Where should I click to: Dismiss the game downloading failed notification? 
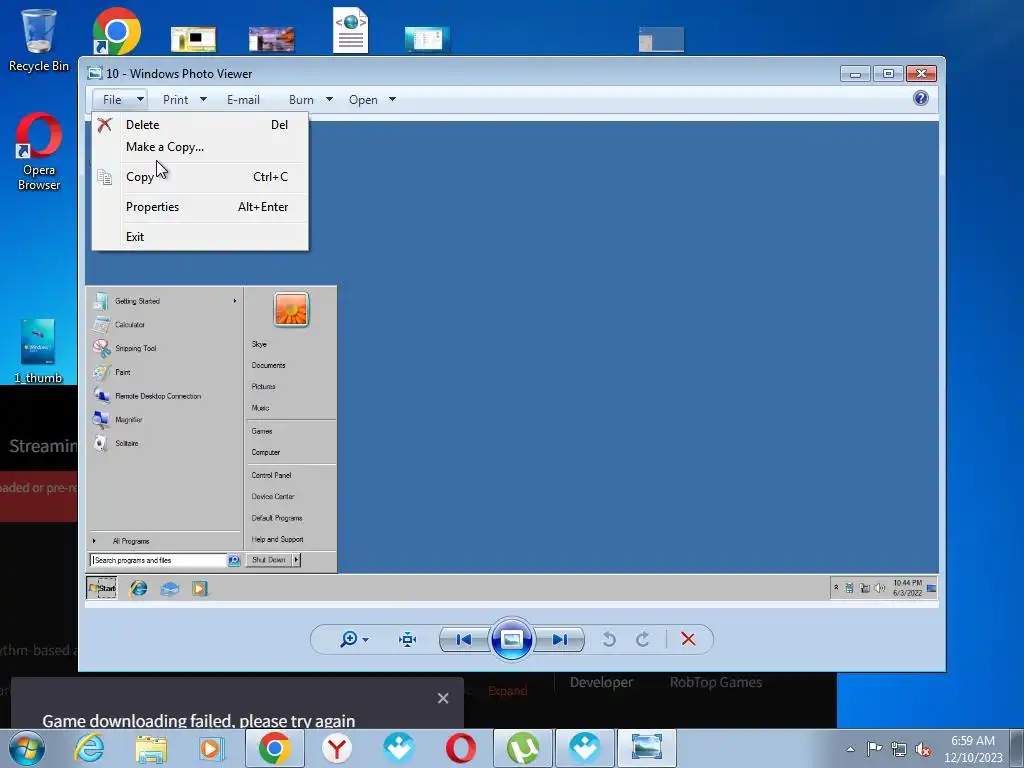[443, 698]
